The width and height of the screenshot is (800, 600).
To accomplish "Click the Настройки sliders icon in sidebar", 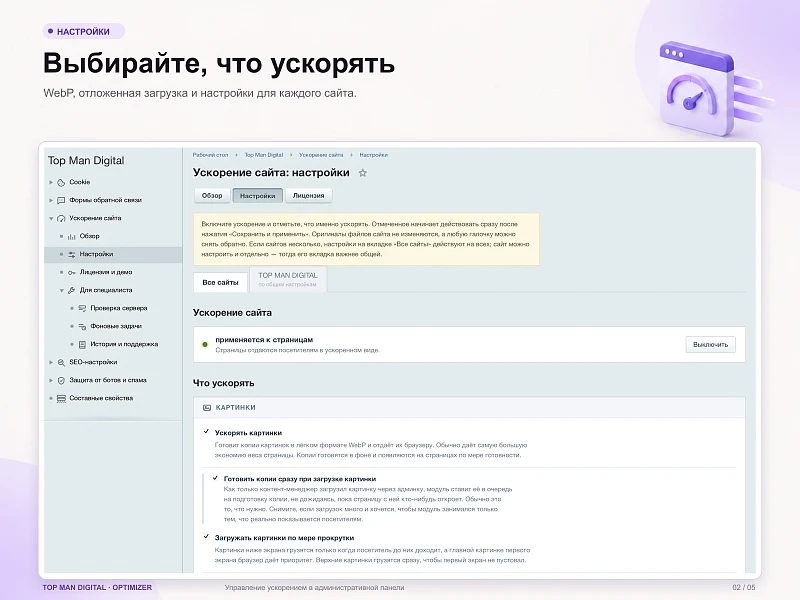I will tap(72, 254).
